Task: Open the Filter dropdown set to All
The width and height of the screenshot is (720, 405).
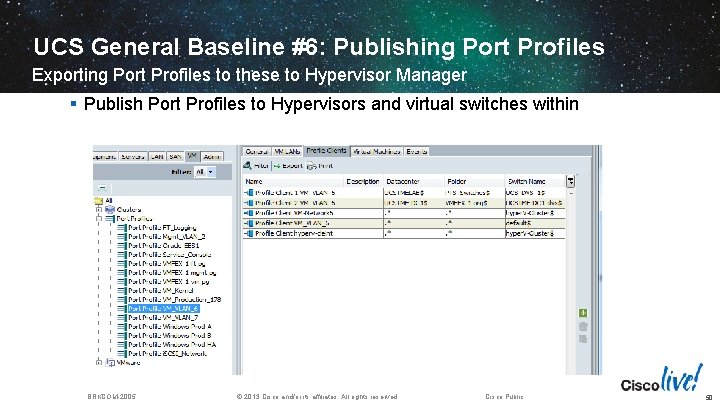Action: pyautogui.click(x=205, y=172)
